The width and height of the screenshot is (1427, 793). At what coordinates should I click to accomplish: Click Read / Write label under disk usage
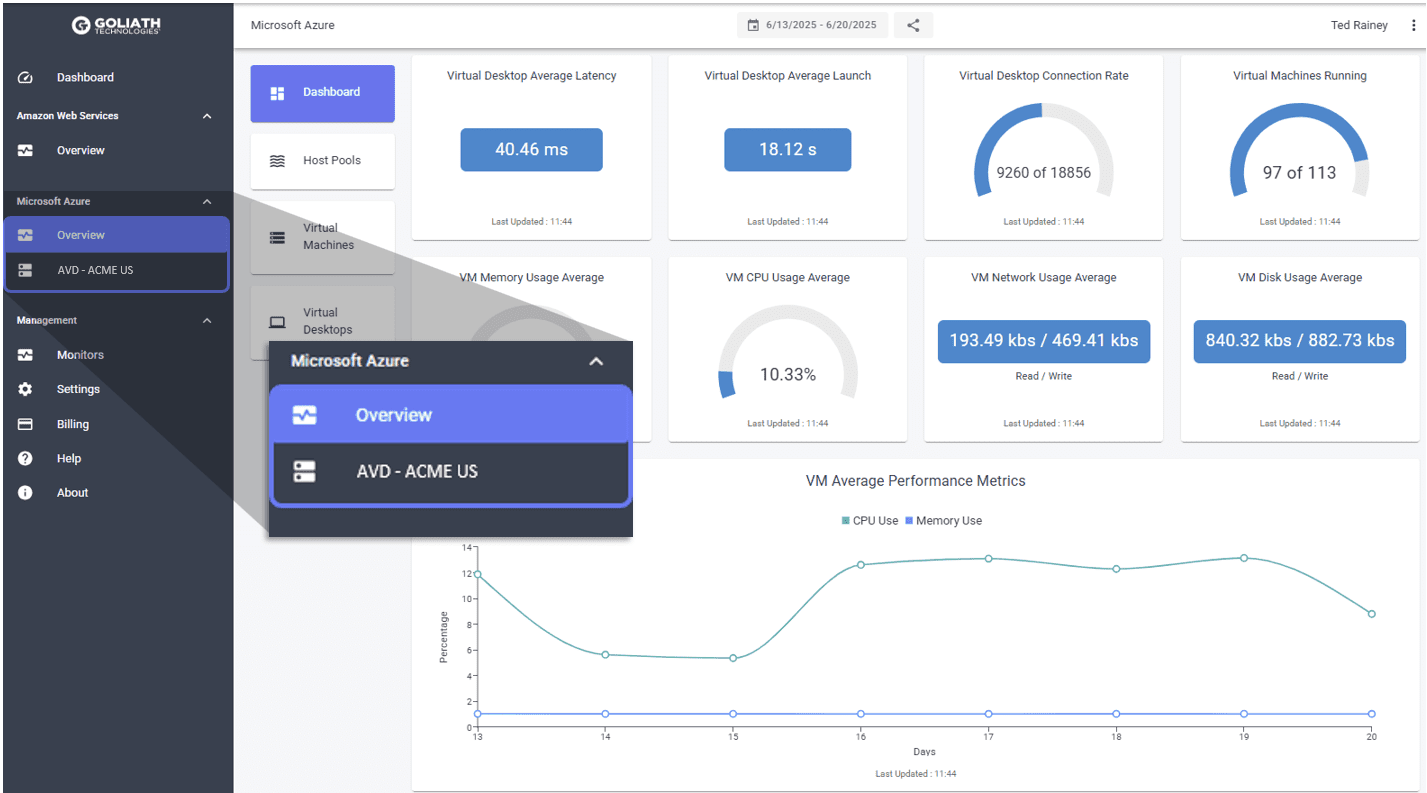1300,377
